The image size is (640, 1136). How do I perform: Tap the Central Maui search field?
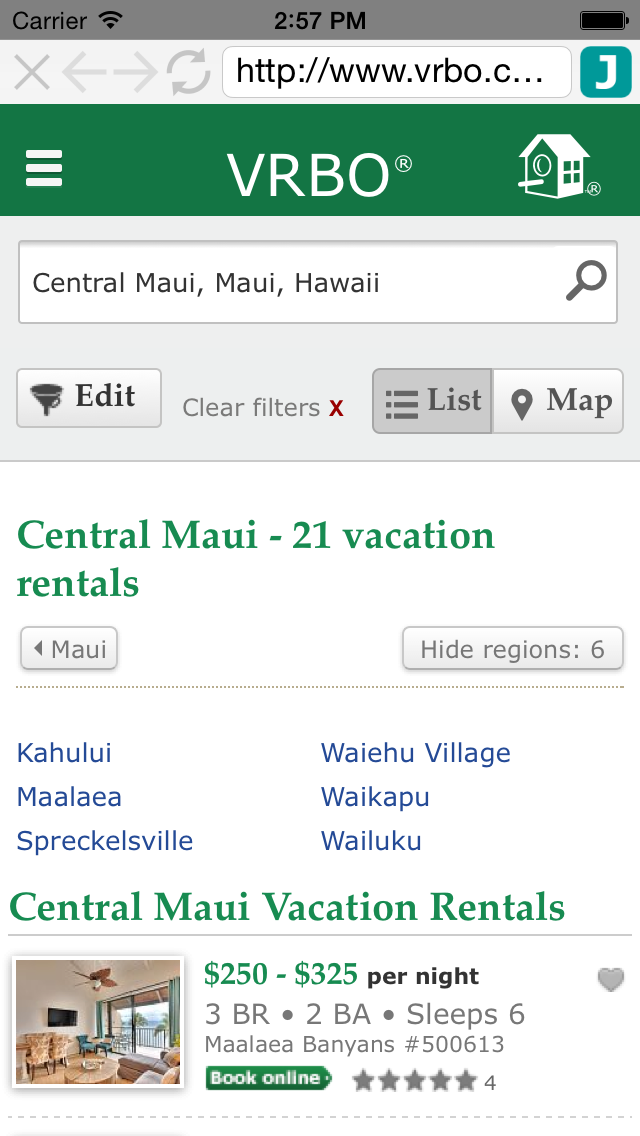[317, 282]
